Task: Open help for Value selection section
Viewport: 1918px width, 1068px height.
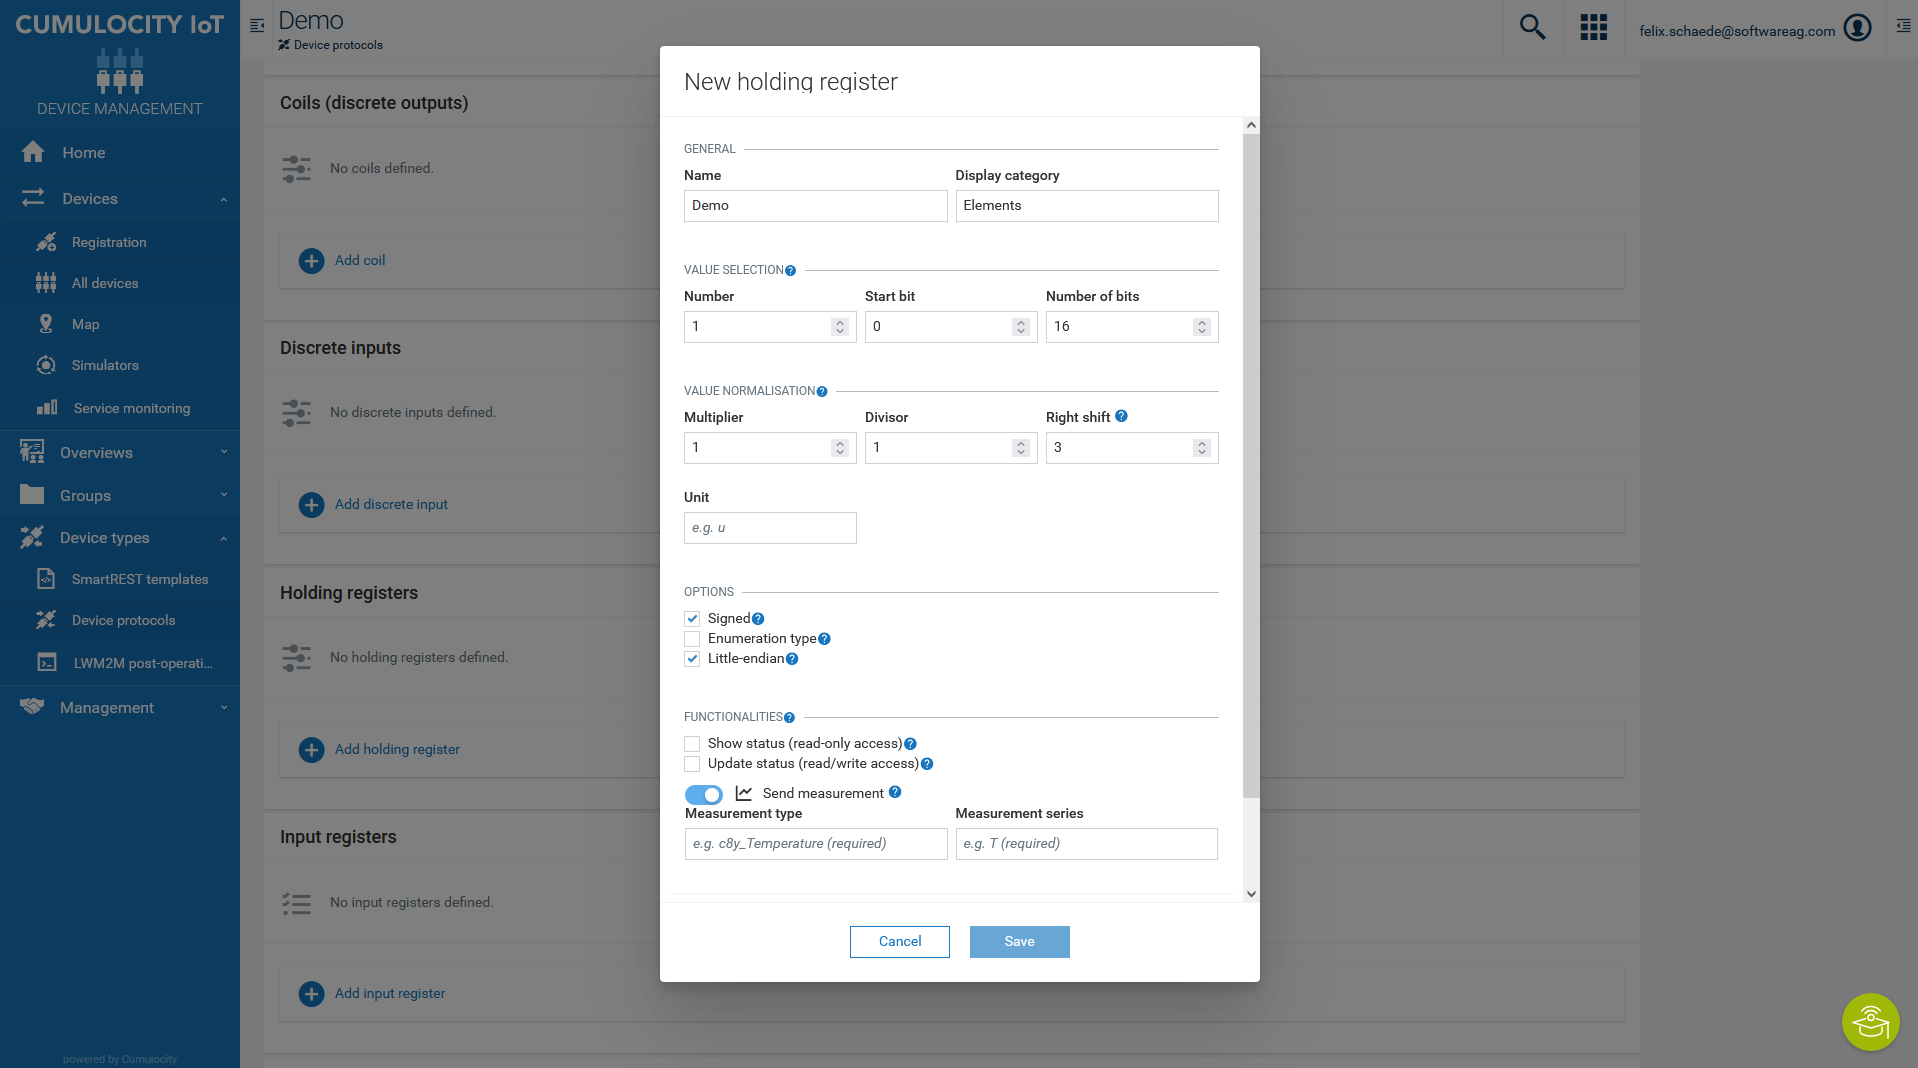Action: (790, 271)
